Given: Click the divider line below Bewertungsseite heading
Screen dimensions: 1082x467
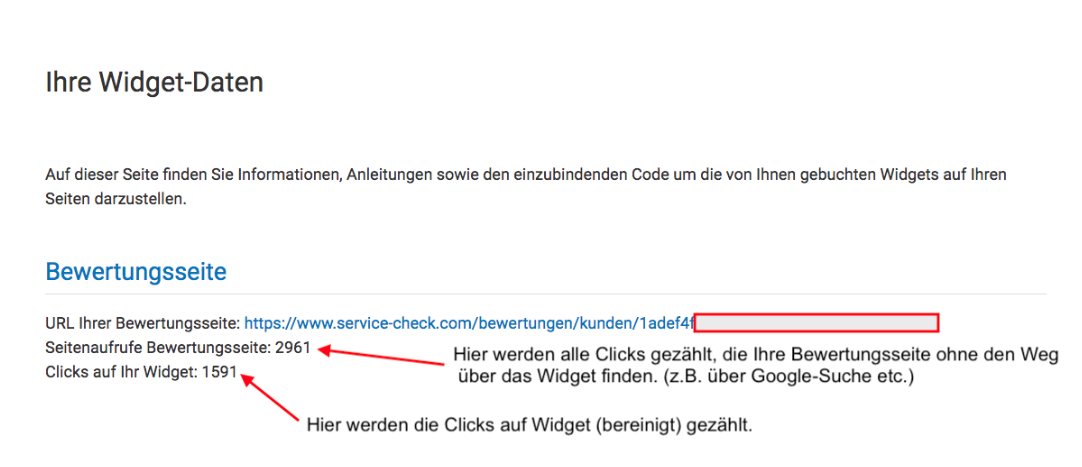Looking at the screenshot, I should 546,295.
